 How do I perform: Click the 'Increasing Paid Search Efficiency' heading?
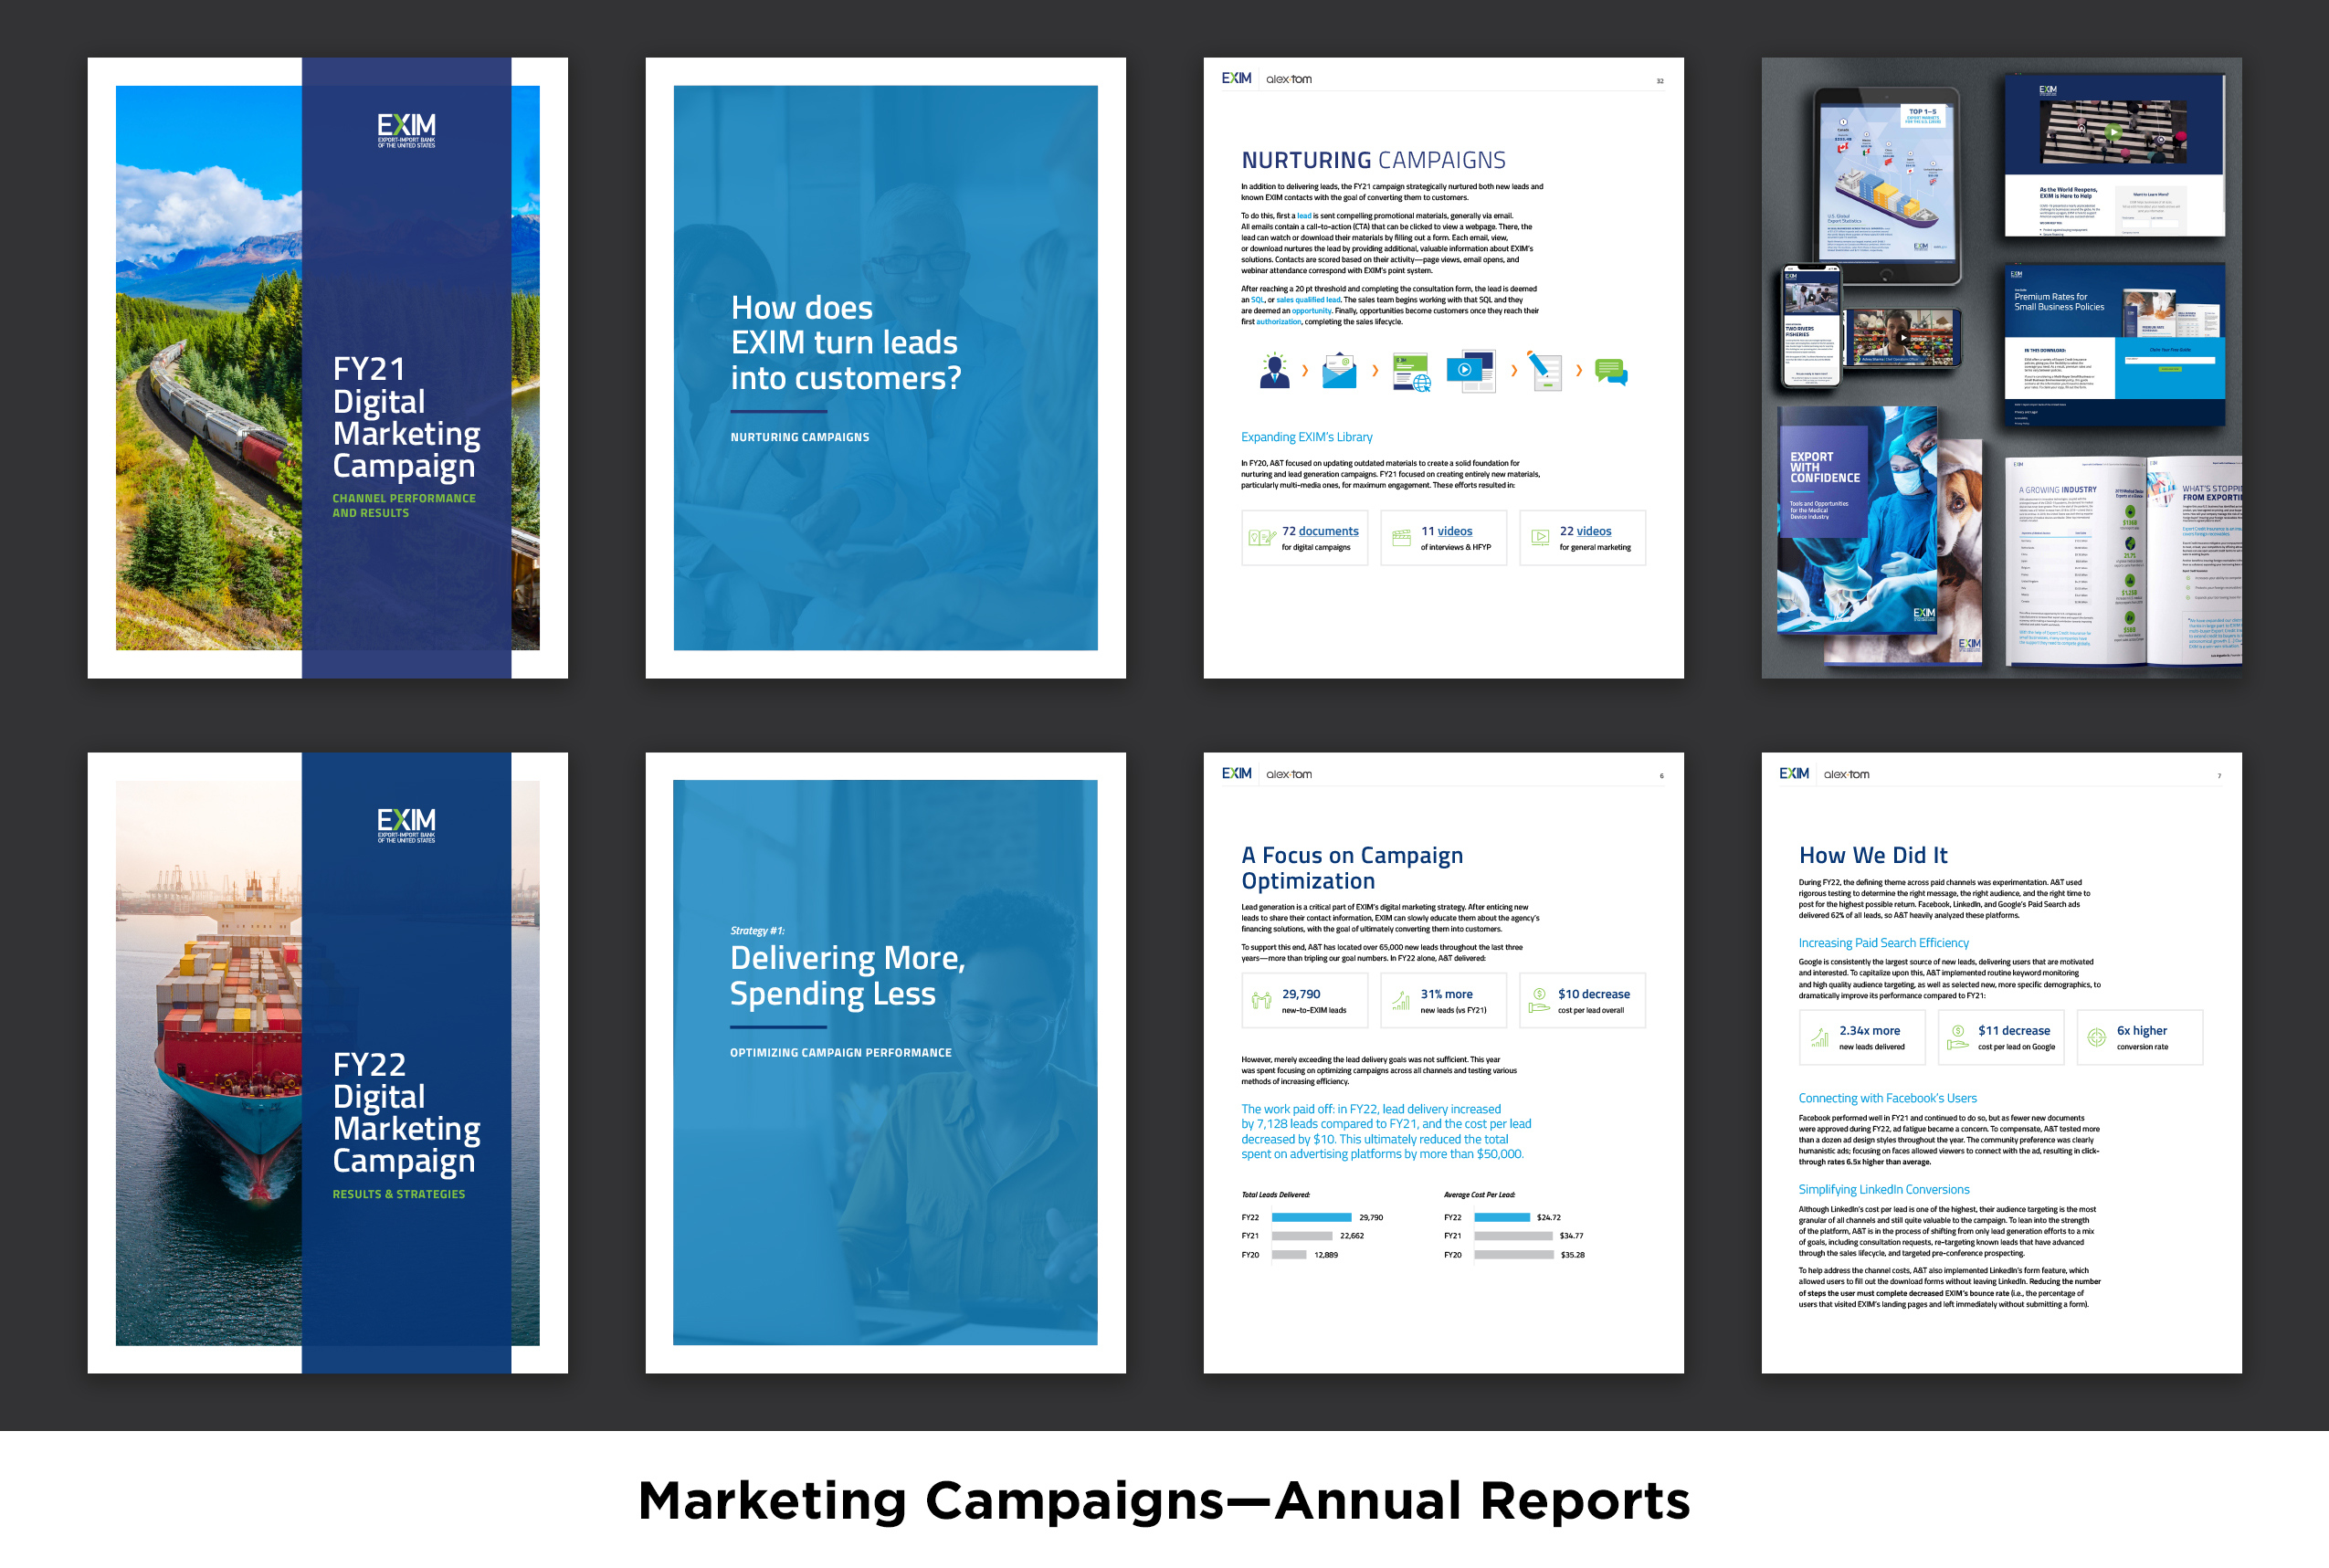pos(1883,943)
